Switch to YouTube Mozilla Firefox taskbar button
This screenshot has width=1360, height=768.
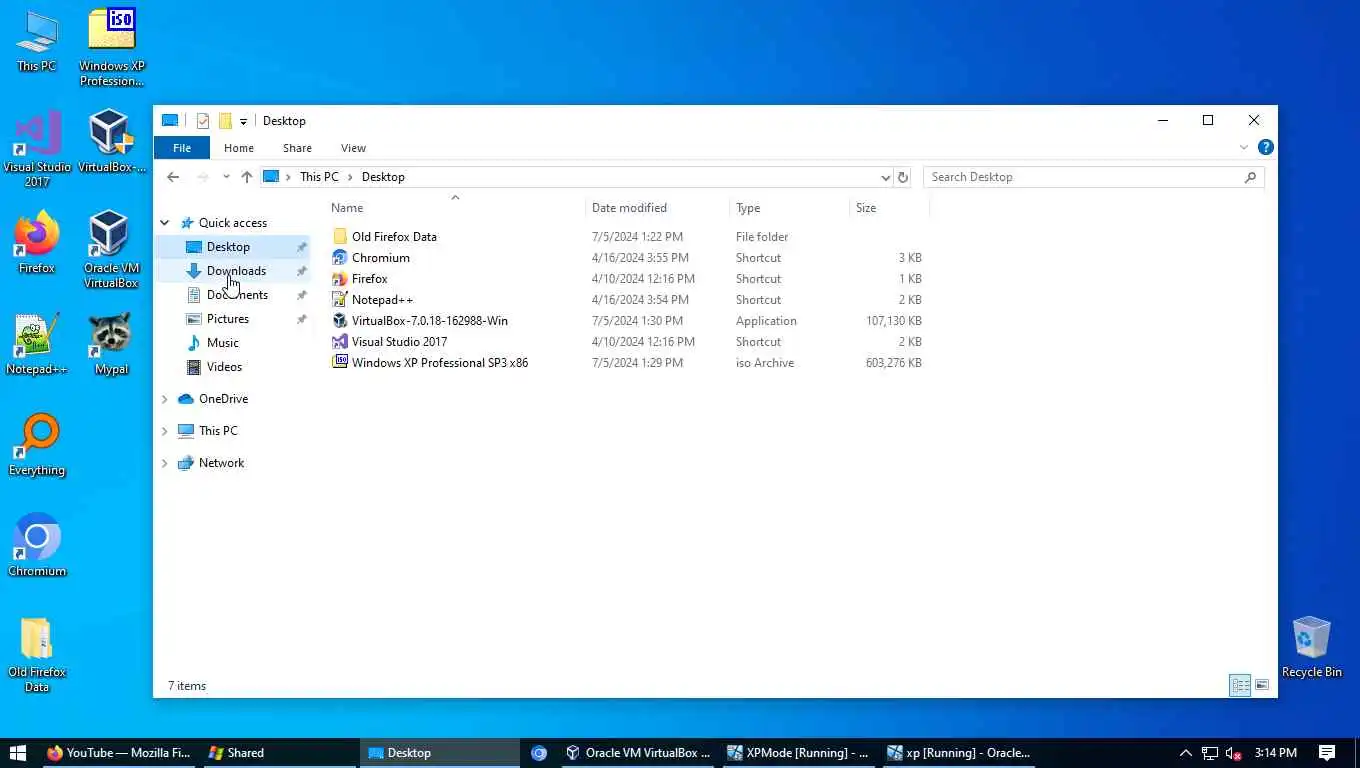(x=118, y=753)
